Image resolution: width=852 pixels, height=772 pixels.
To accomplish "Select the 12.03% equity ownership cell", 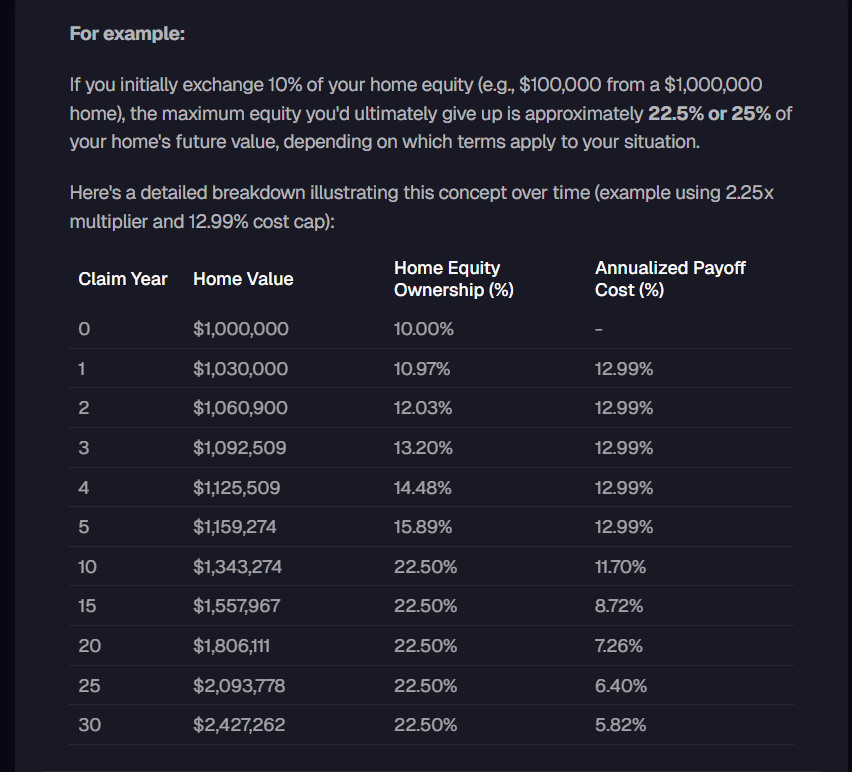I will click(423, 408).
